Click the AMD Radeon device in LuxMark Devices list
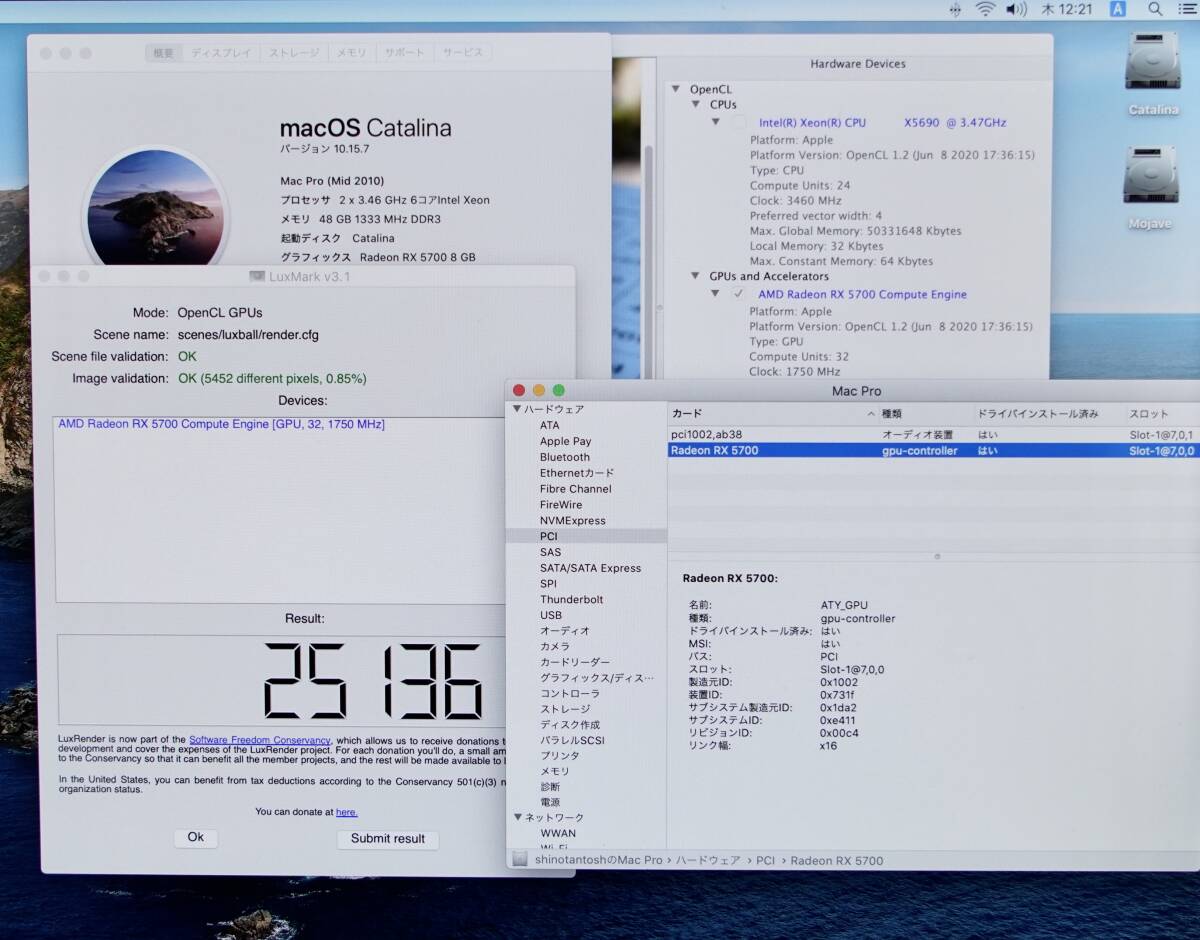Screen dimensions: 1200x940 pyautogui.click(x=222, y=424)
